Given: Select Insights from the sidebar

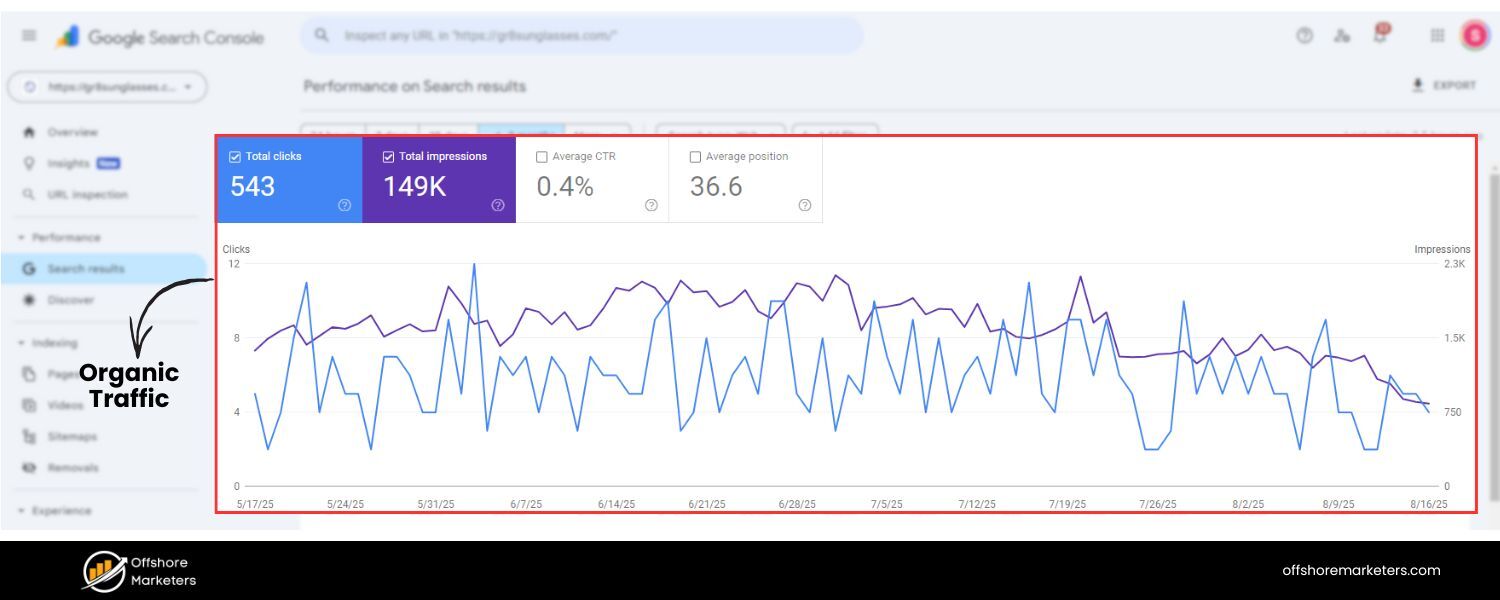Looking at the screenshot, I should (70, 163).
